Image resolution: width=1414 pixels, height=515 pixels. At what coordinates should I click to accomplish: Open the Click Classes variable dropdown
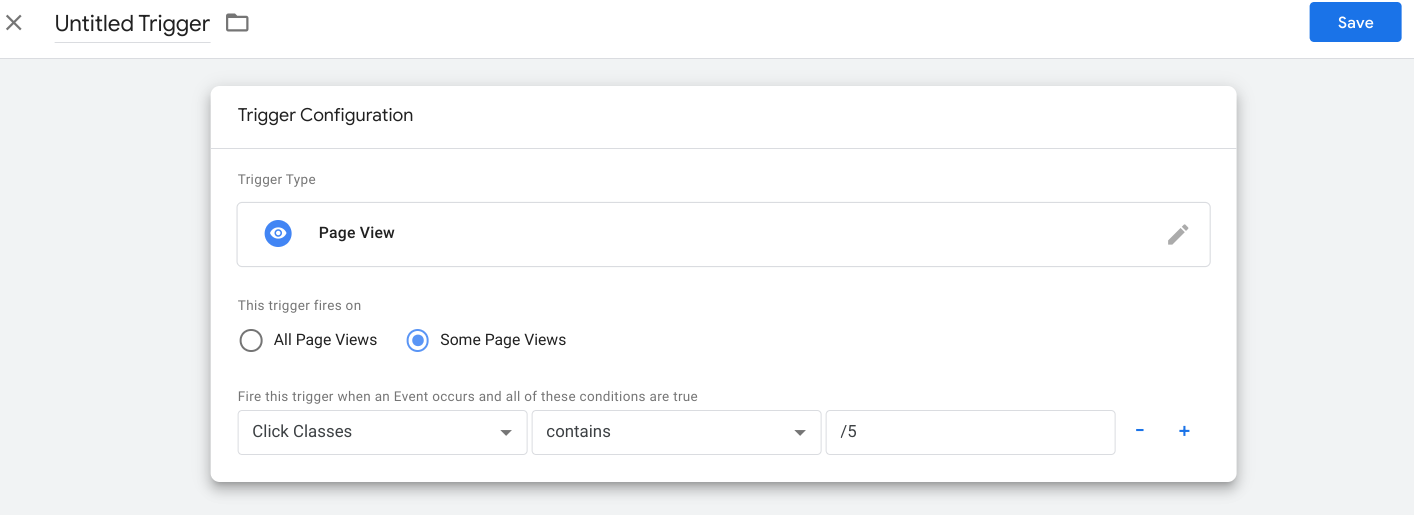382,432
